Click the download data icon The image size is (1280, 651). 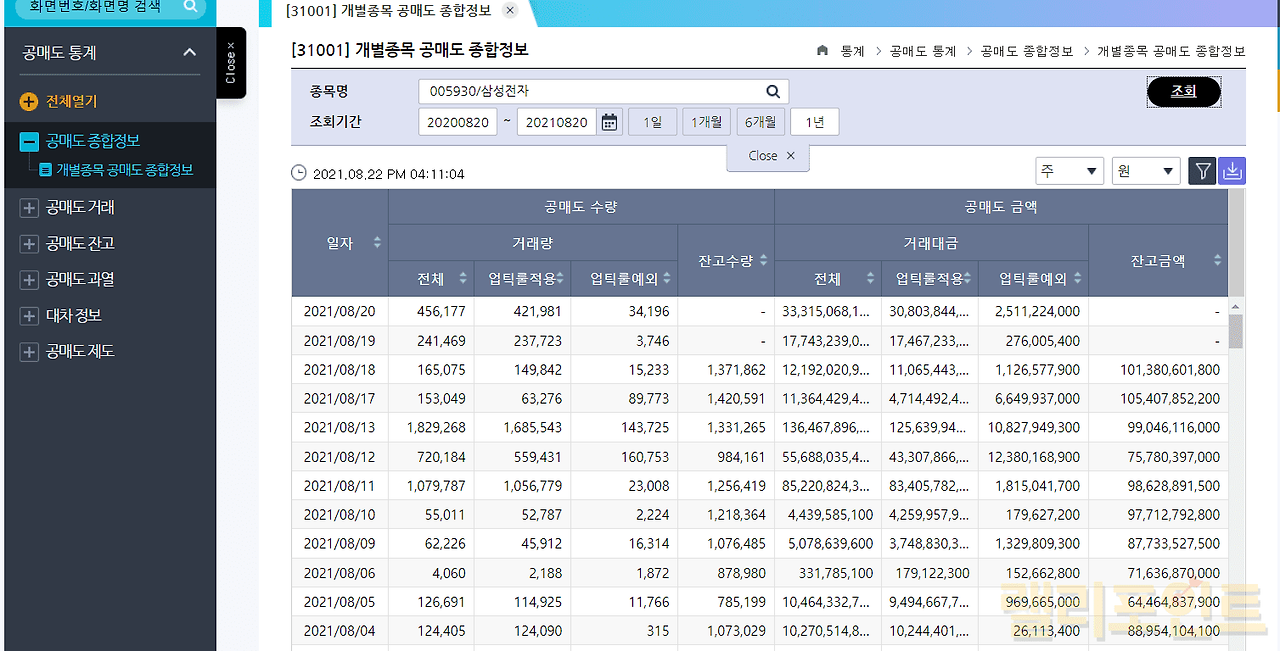1232,172
